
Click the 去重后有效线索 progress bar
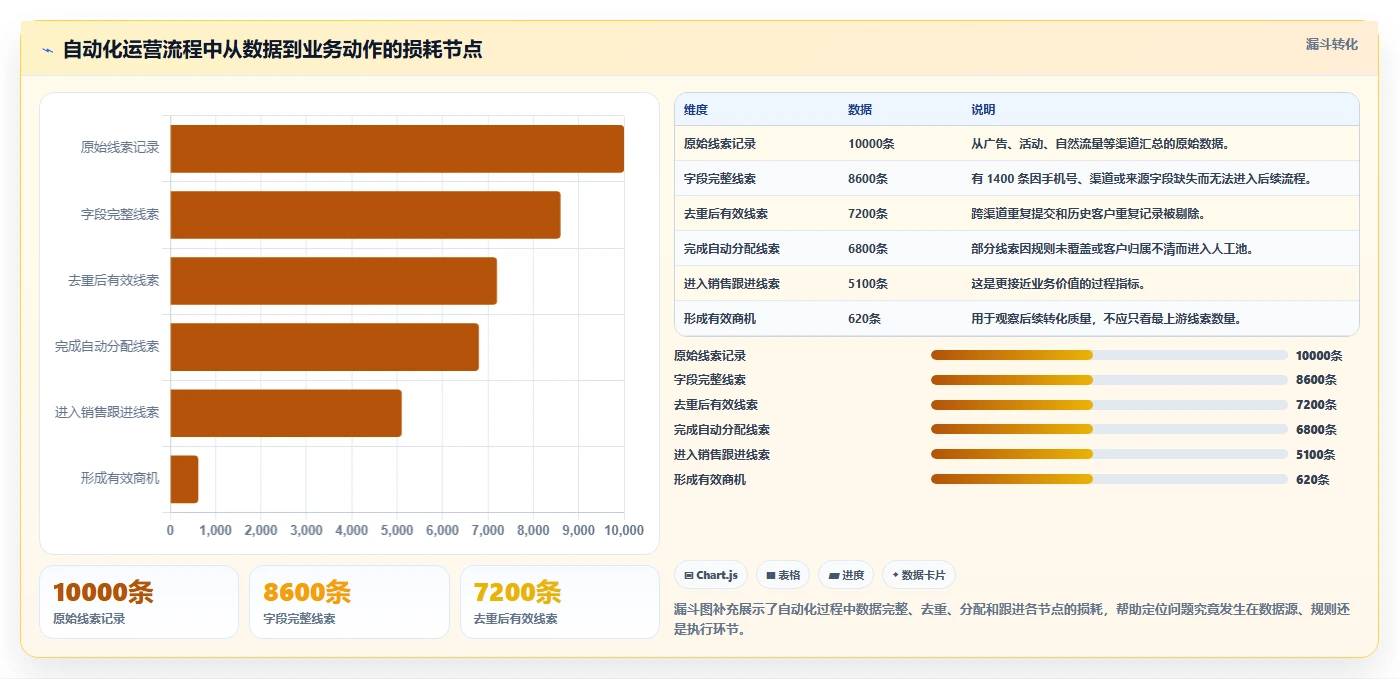point(1109,405)
